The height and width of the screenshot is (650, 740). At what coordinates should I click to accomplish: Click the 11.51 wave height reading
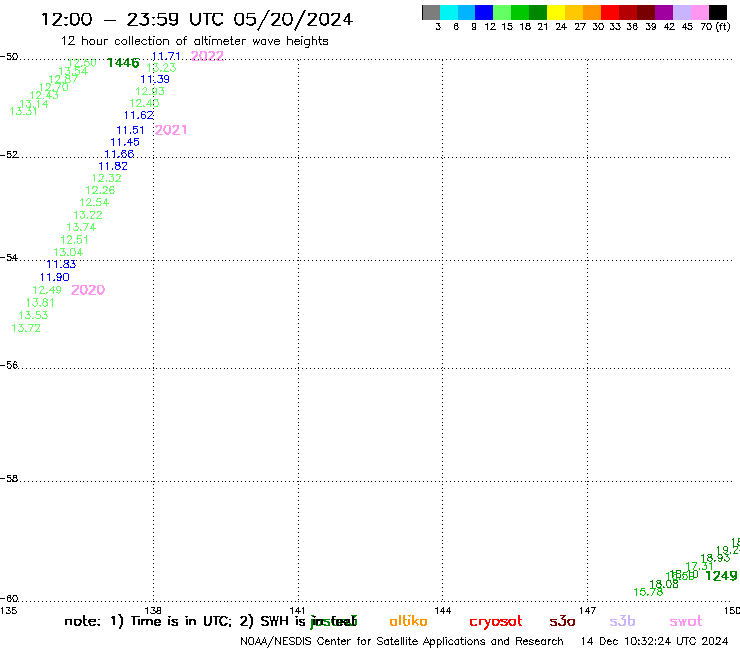coord(130,130)
